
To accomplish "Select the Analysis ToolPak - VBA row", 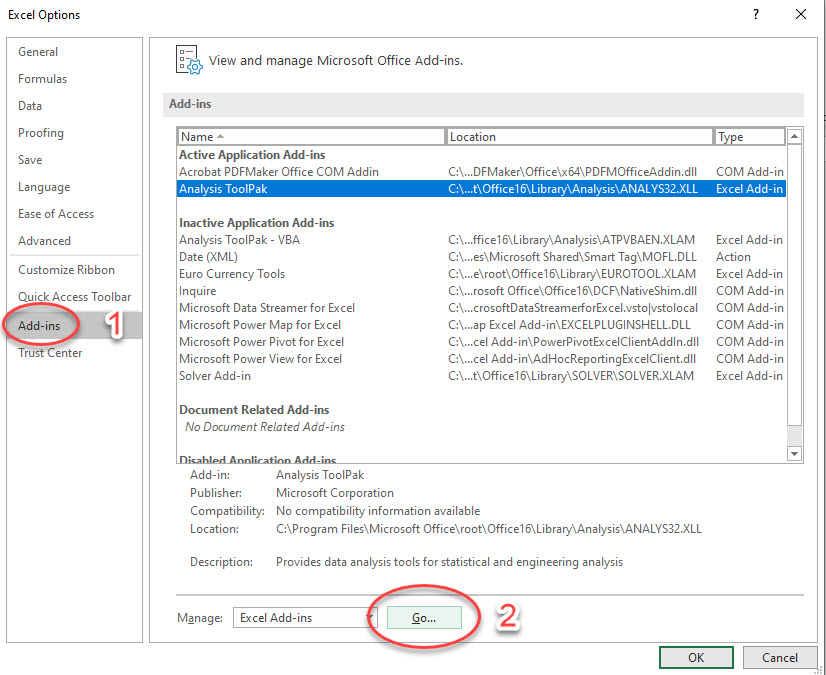I will [481, 240].
